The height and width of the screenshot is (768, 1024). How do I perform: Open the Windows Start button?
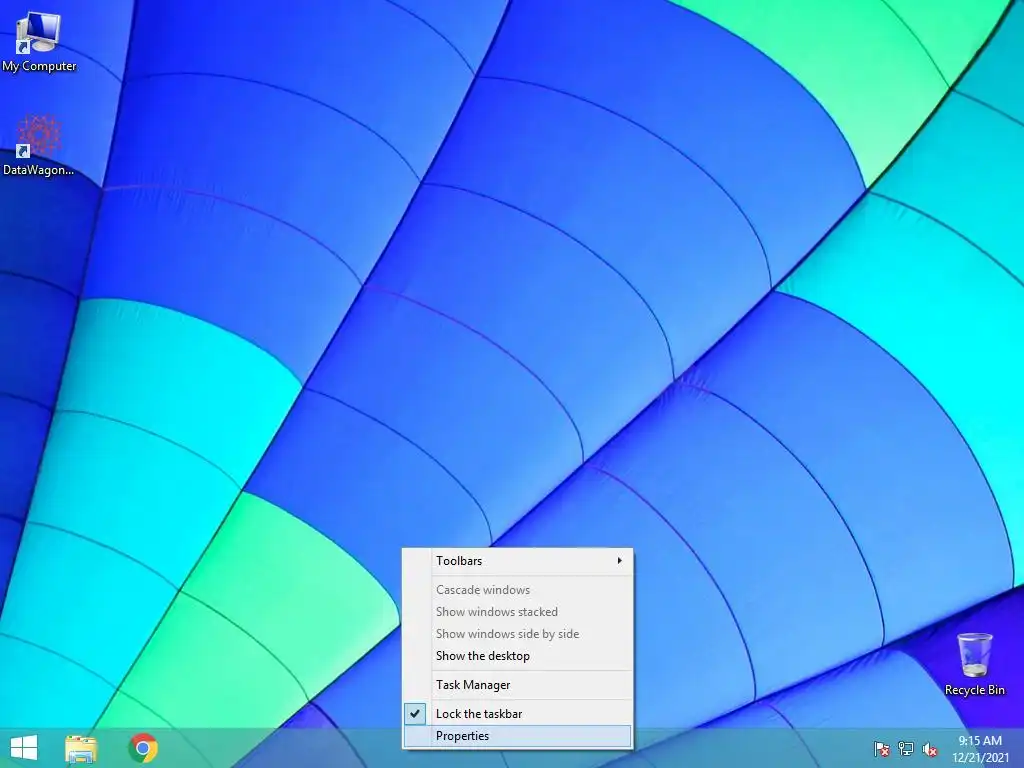24,748
